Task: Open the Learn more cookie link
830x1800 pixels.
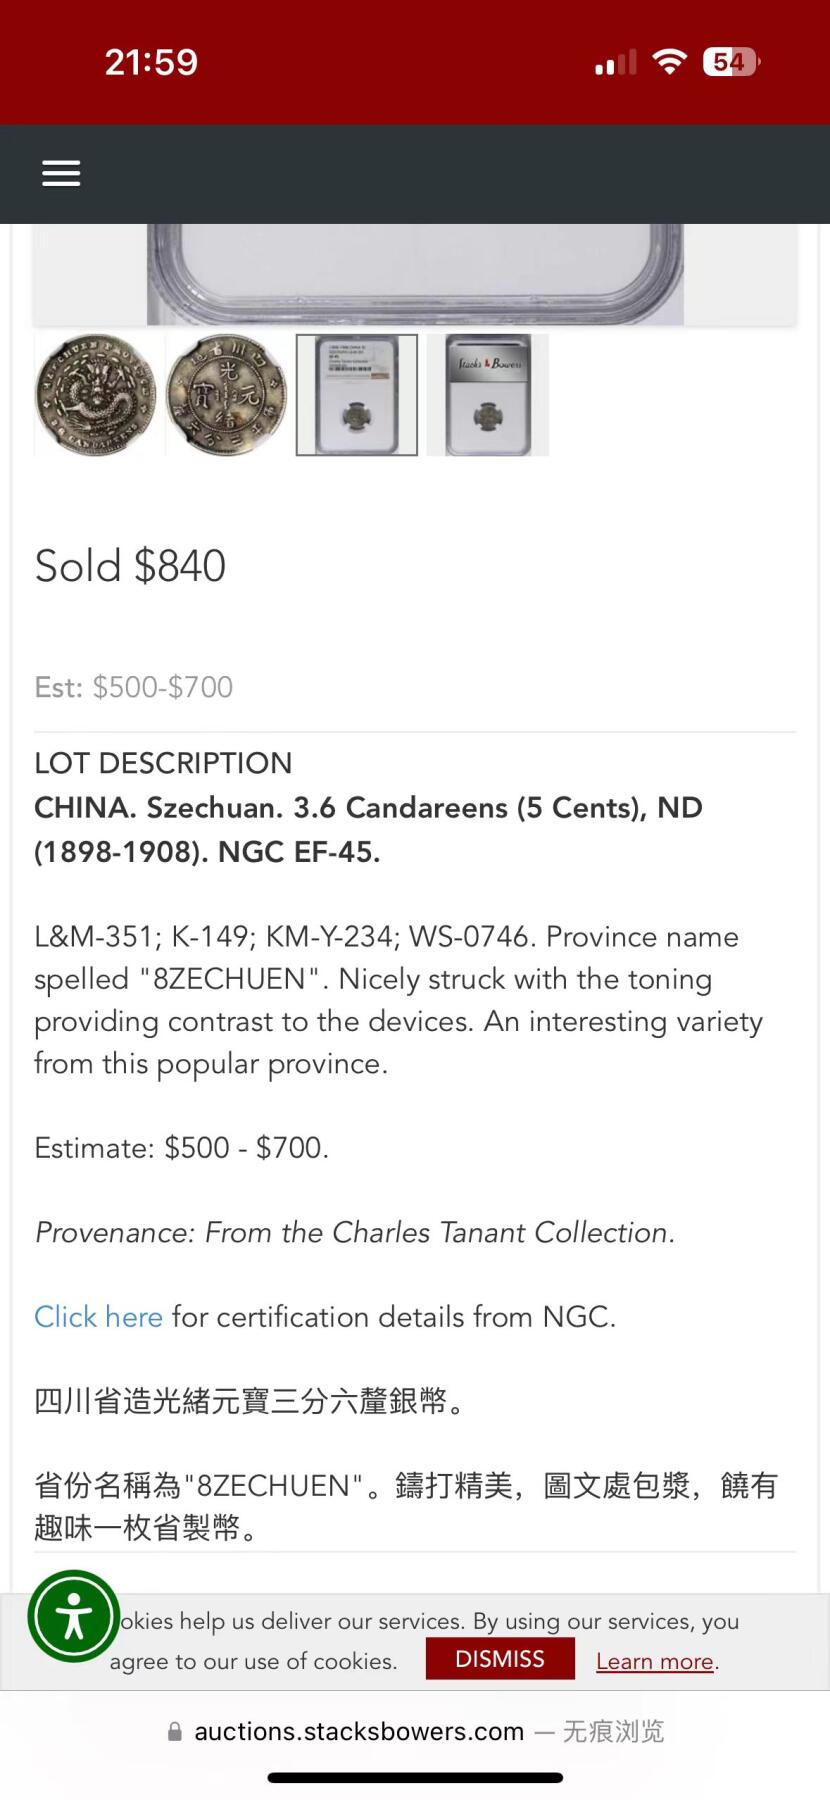Action: [x=655, y=1661]
